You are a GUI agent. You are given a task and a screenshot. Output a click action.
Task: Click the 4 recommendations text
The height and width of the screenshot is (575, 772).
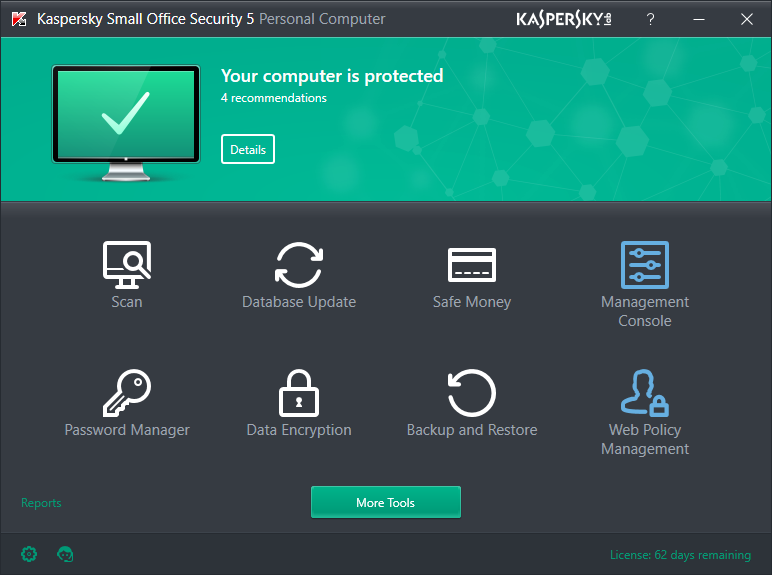coord(274,98)
